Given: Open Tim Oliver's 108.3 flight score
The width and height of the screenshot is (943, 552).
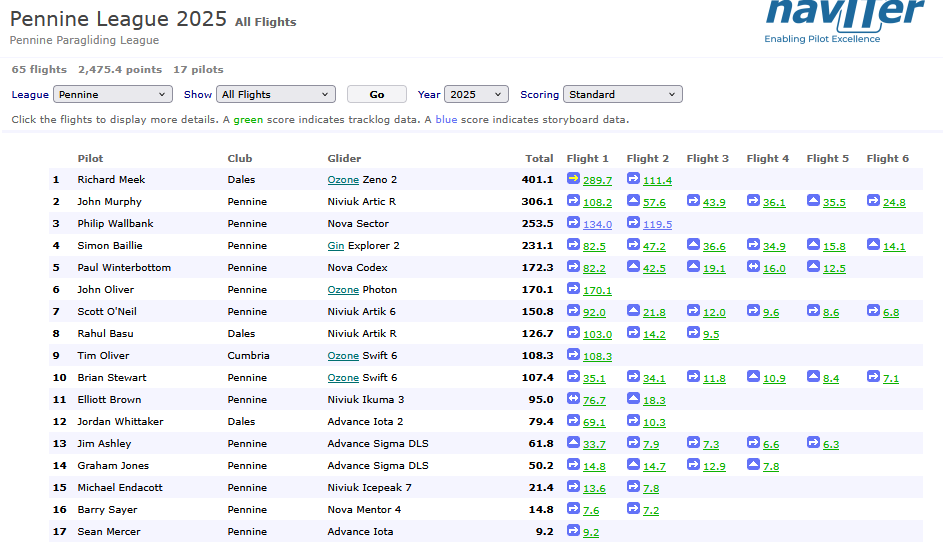Looking at the screenshot, I should click(597, 357).
